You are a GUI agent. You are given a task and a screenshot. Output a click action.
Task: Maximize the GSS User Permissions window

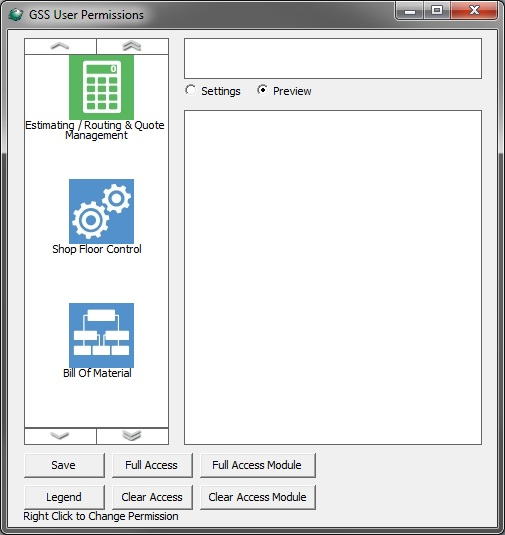(437, 11)
